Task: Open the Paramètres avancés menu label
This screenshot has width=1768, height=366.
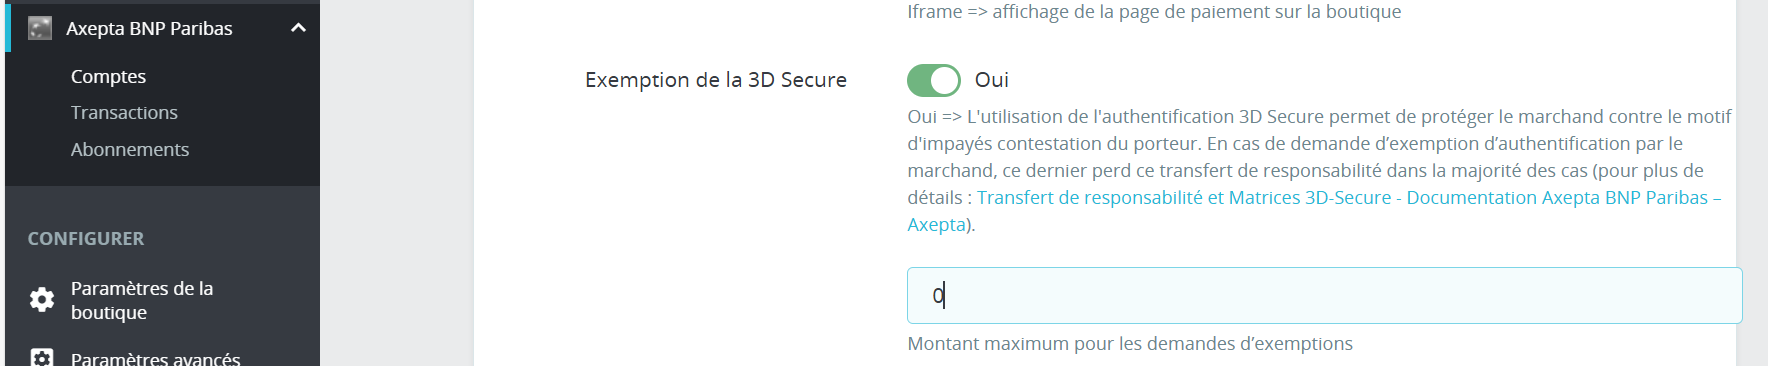Action: (x=155, y=358)
